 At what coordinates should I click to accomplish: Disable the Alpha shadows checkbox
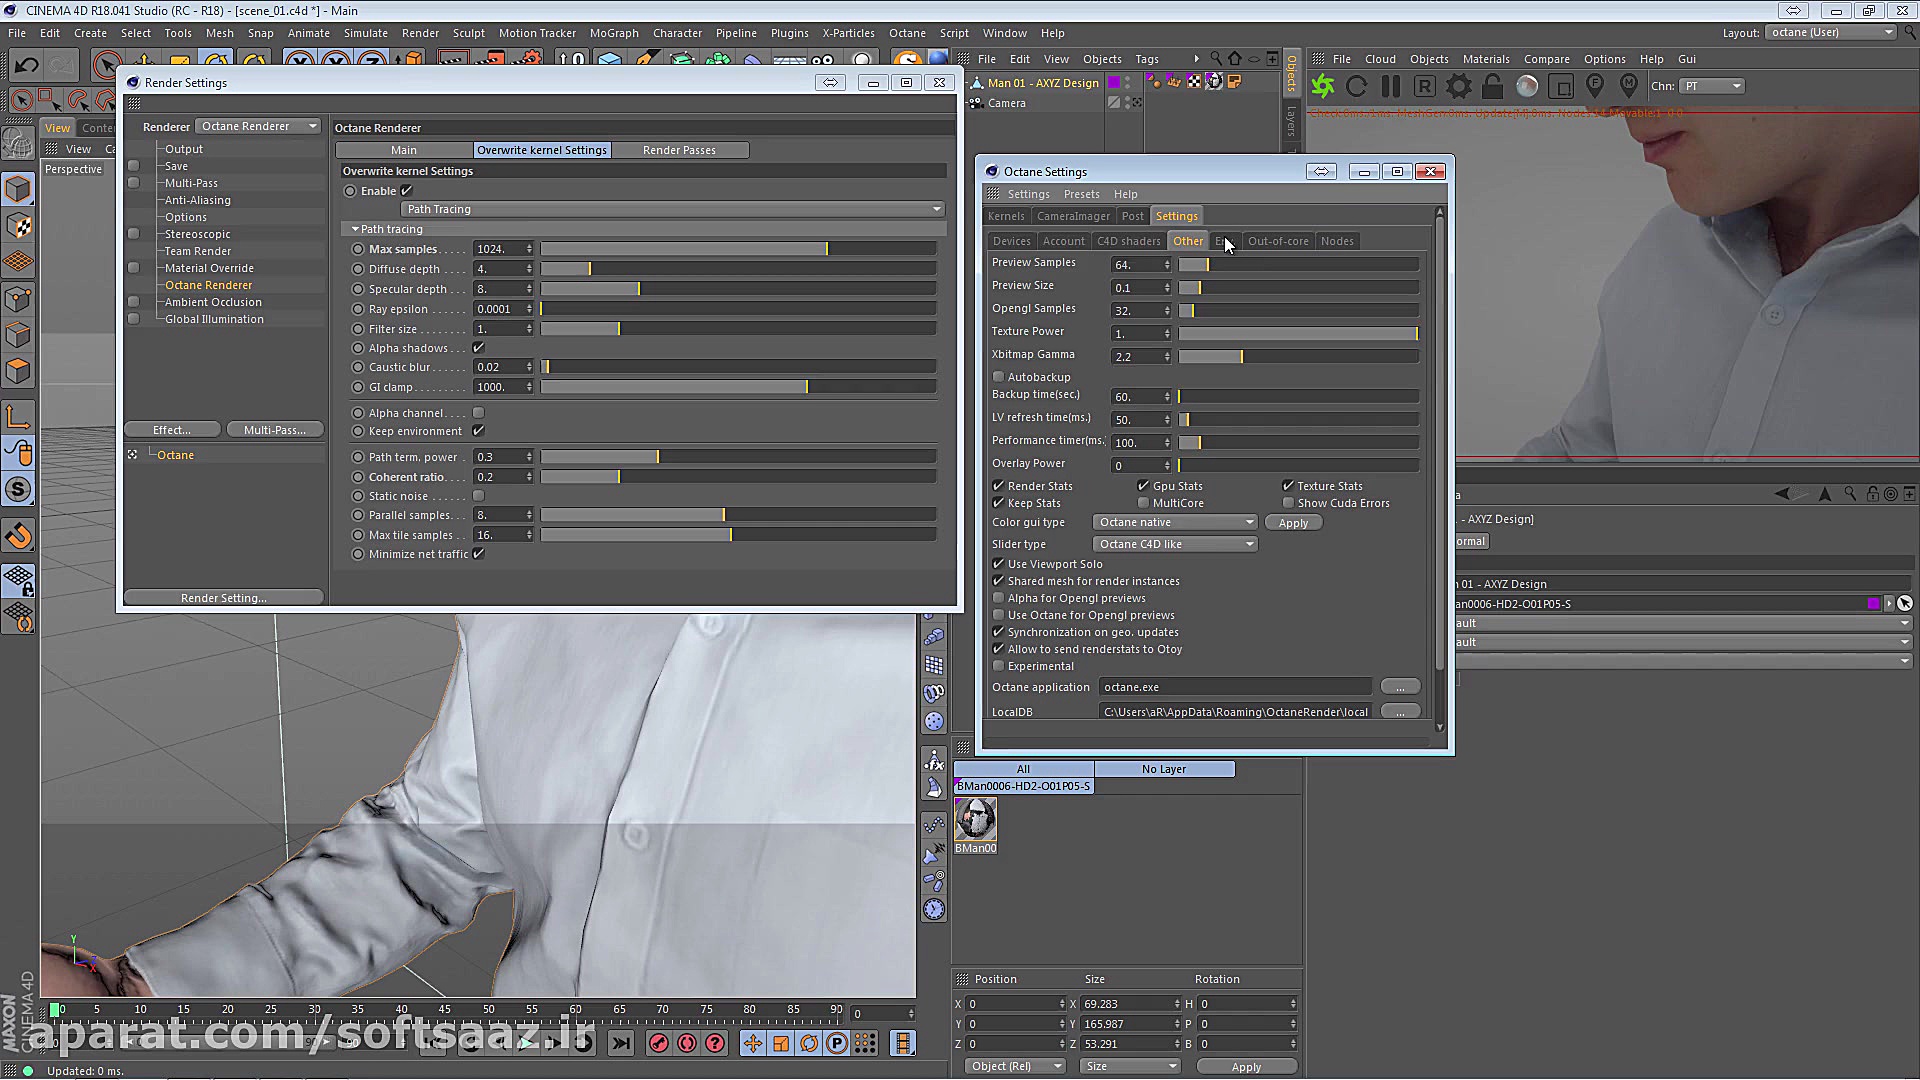click(480, 347)
